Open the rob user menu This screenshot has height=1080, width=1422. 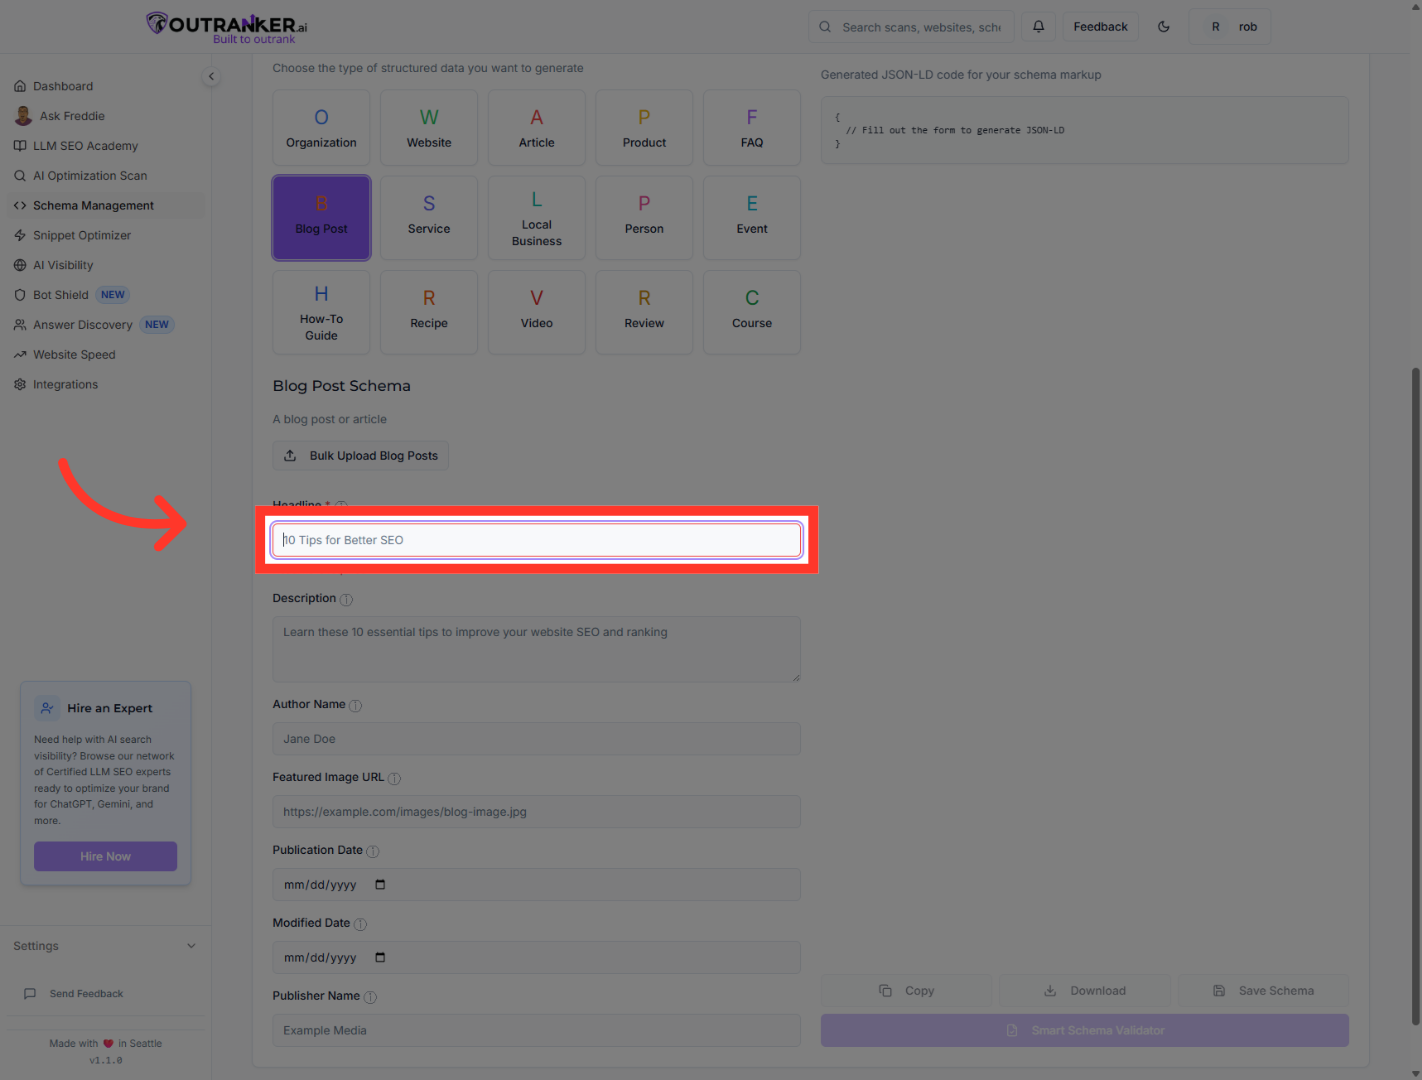[x=1230, y=27]
